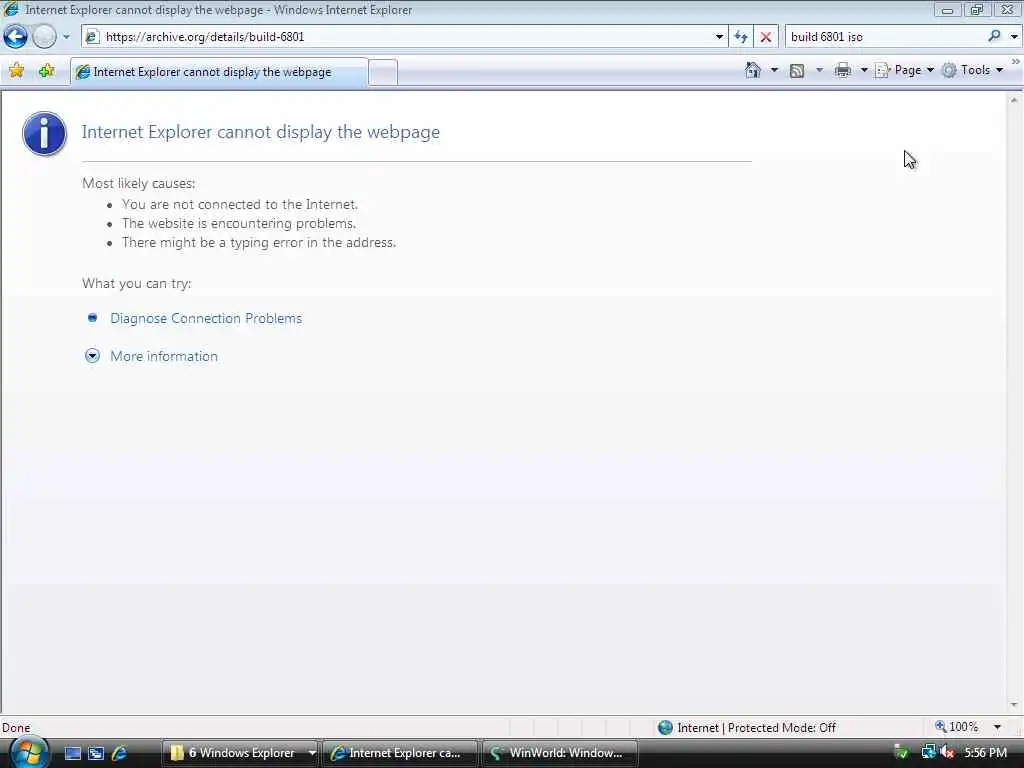
Task: Click the RSS Feeds toolbar icon
Action: [797, 71]
